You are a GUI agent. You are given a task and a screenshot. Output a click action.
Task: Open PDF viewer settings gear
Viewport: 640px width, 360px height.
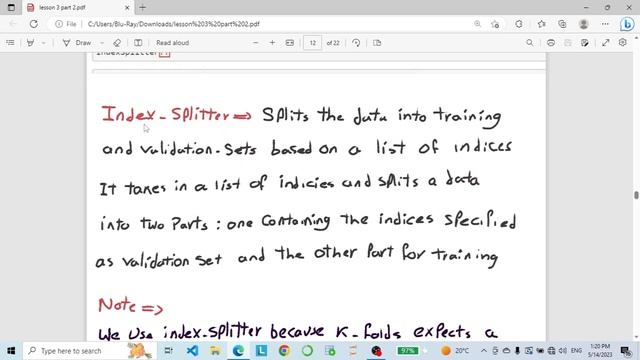622,42
